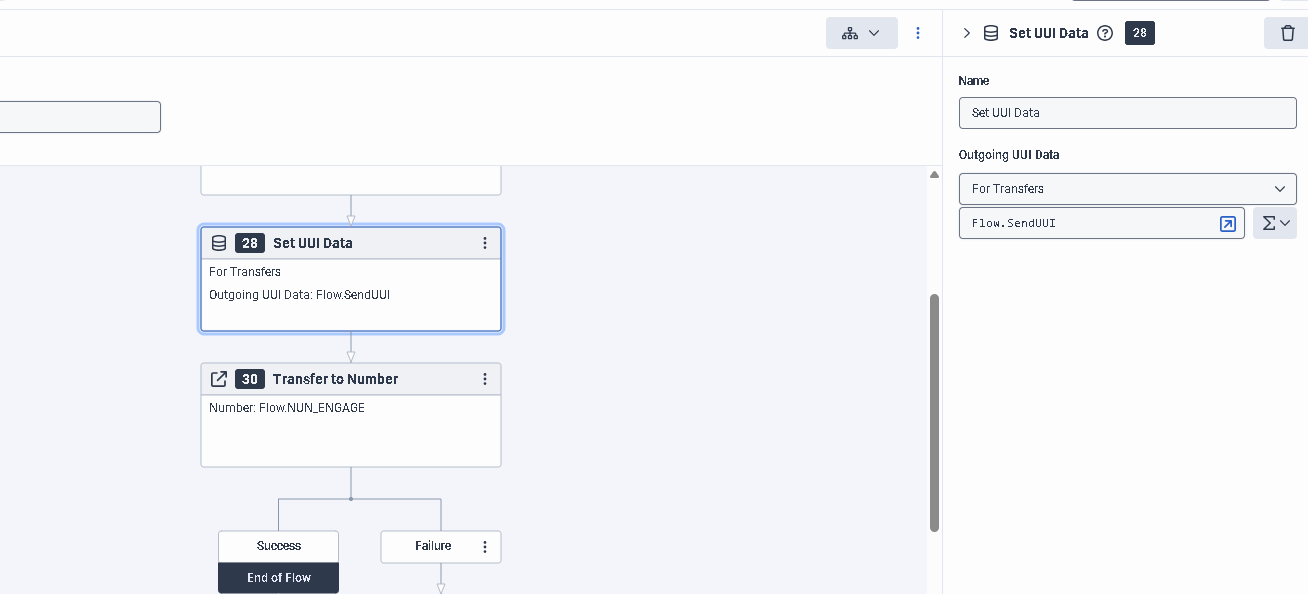Open the Failure path options menu

coord(485,546)
